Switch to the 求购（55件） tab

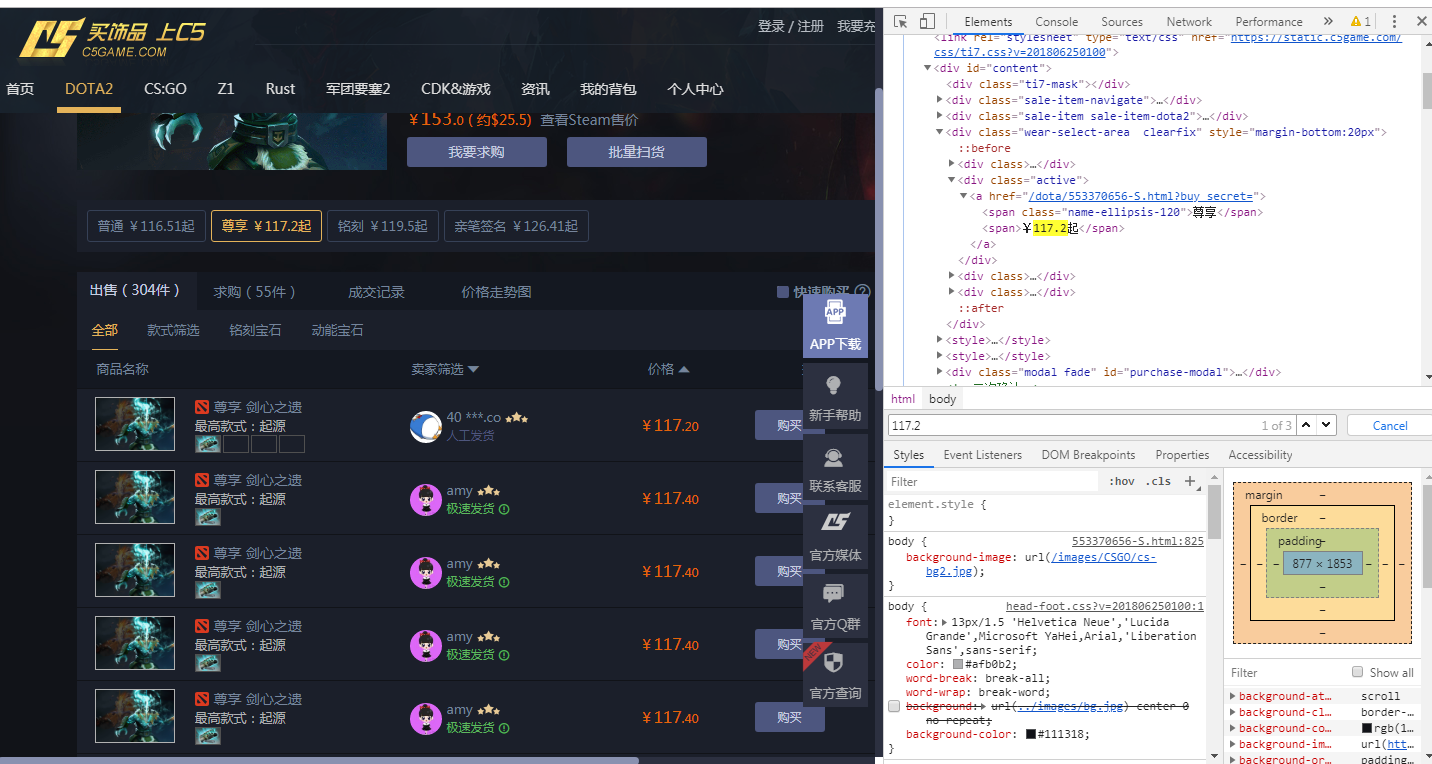pyautogui.click(x=255, y=292)
